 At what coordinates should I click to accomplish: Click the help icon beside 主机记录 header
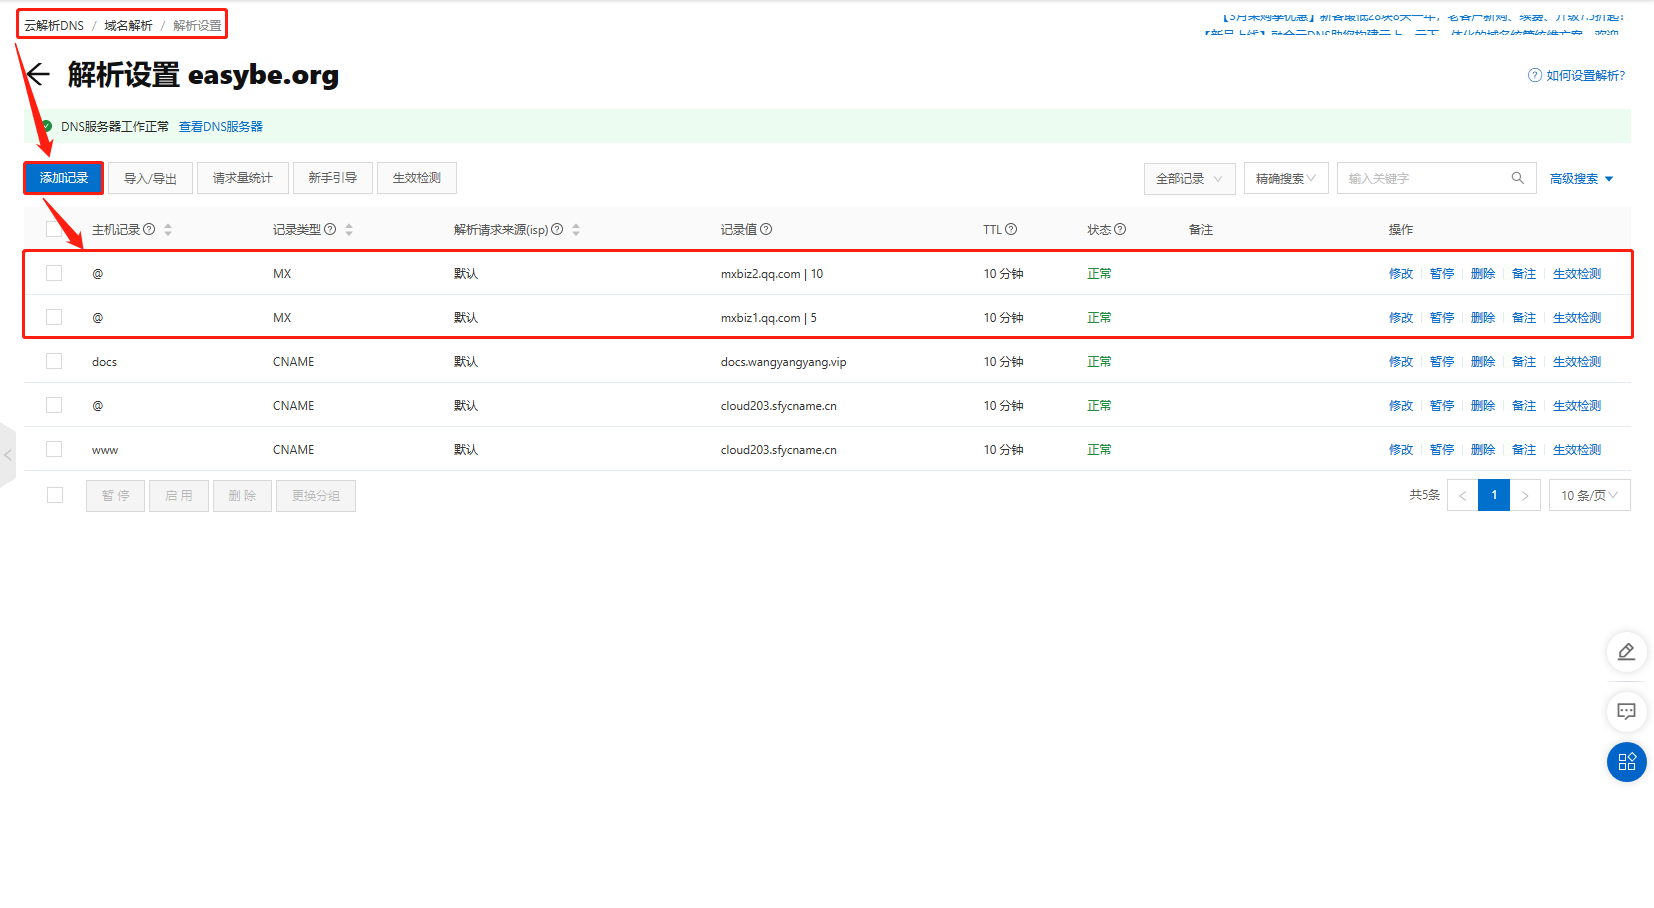click(x=149, y=229)
